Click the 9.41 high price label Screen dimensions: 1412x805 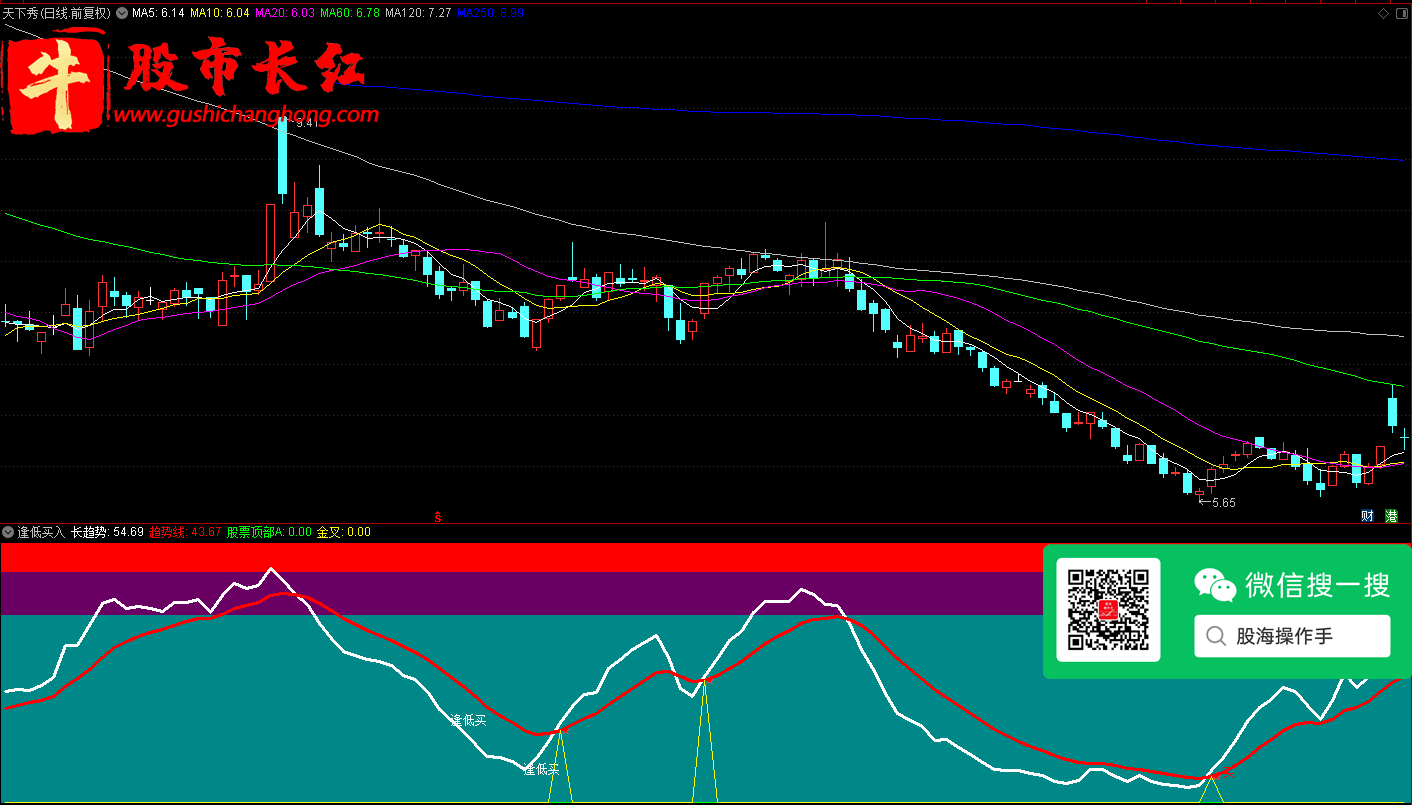(306, 123)
